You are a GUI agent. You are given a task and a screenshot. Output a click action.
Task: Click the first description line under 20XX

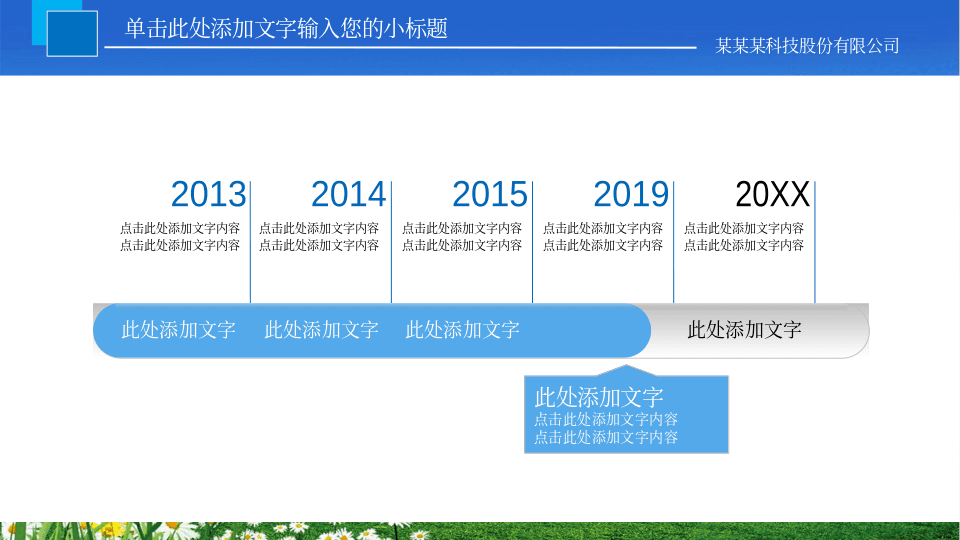[743, 228]
